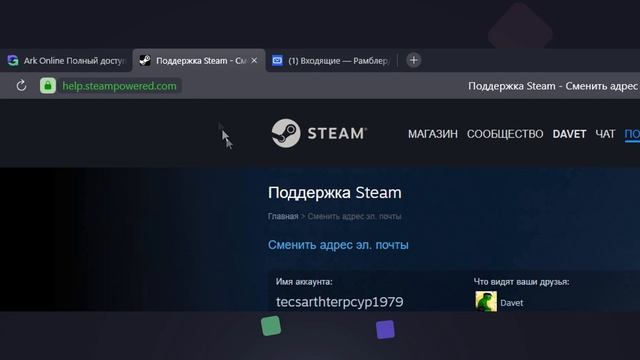Reload the current page
Viewport: 640px width, 360px height.
pyautogui.click(x=21, y=86)
